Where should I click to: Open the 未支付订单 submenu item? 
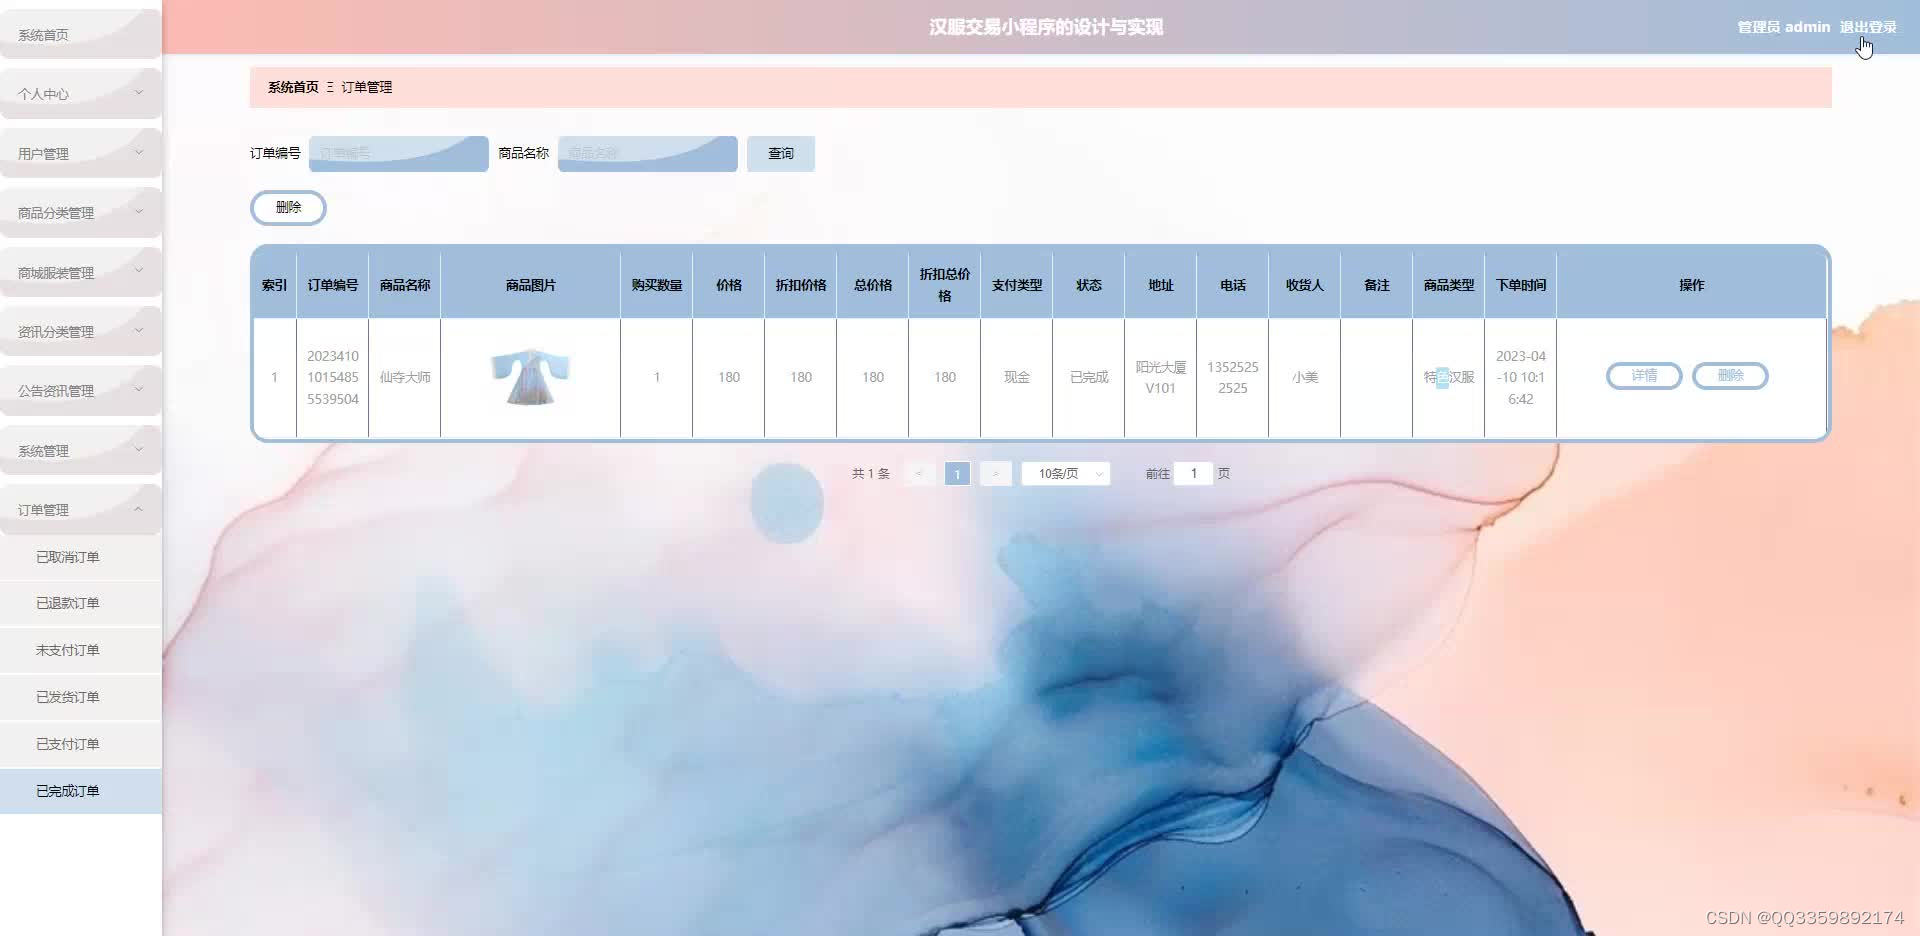[80, 650]
